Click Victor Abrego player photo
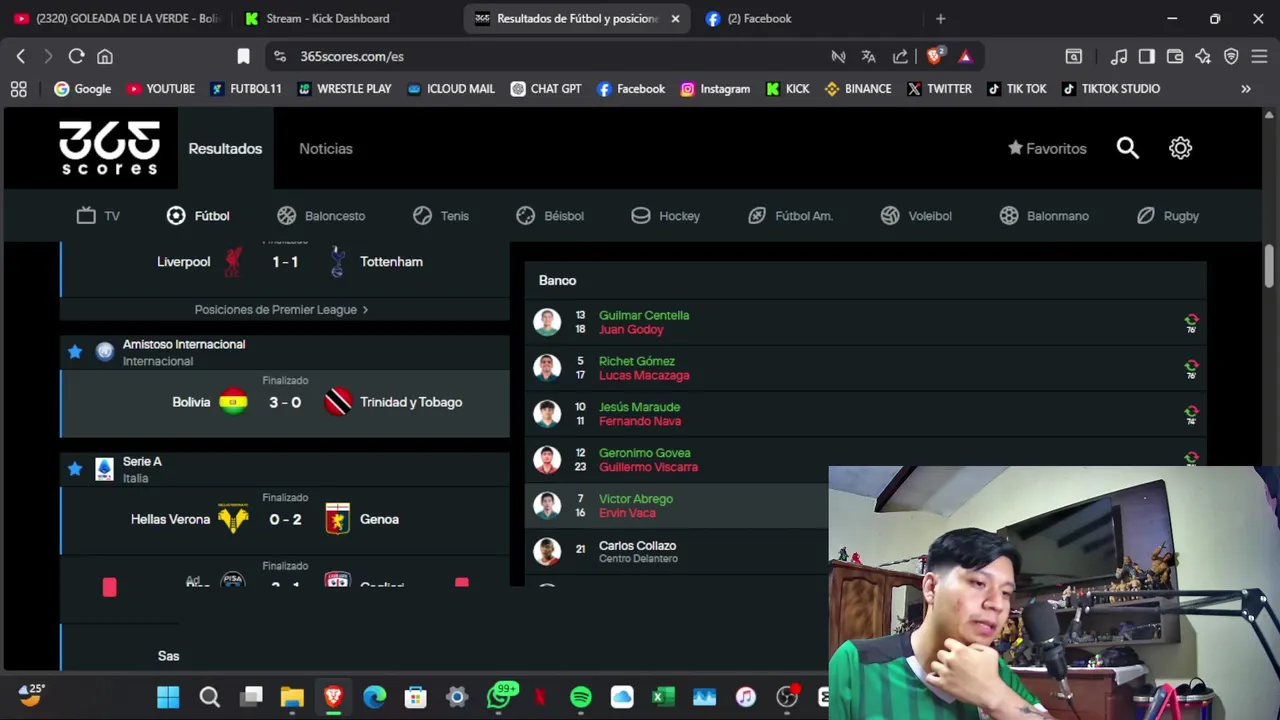Screen dimensions: 1280x720 pyautogui.click(x=547, y=506)
